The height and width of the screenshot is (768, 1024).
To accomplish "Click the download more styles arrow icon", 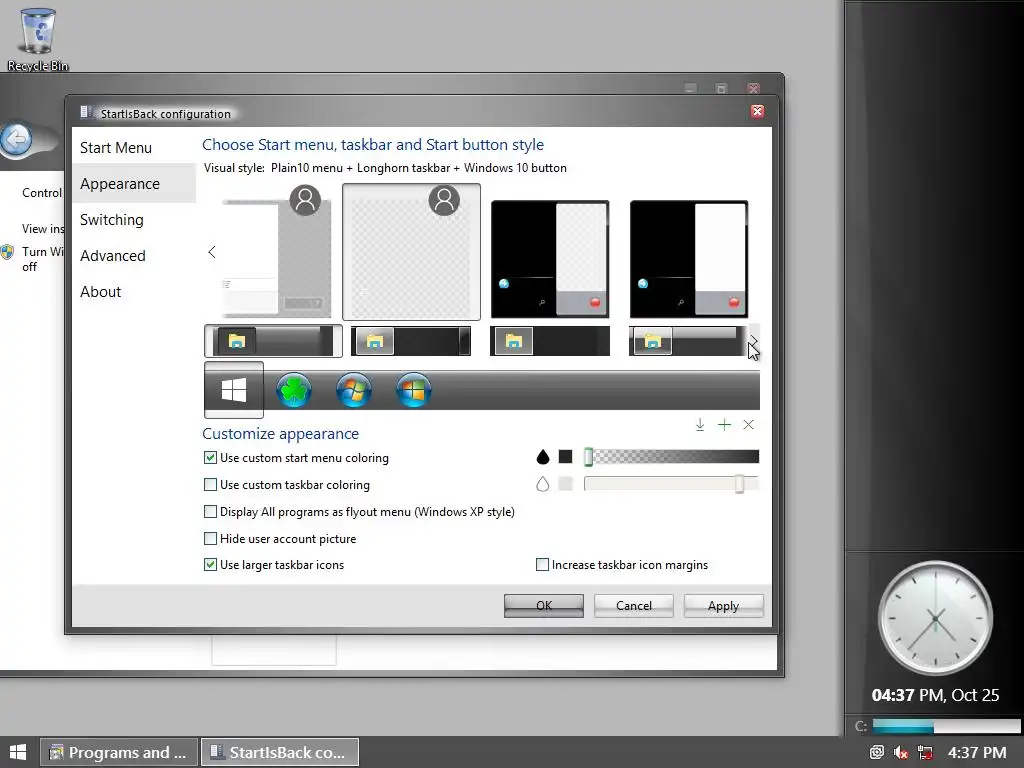I will click(699, 424).
